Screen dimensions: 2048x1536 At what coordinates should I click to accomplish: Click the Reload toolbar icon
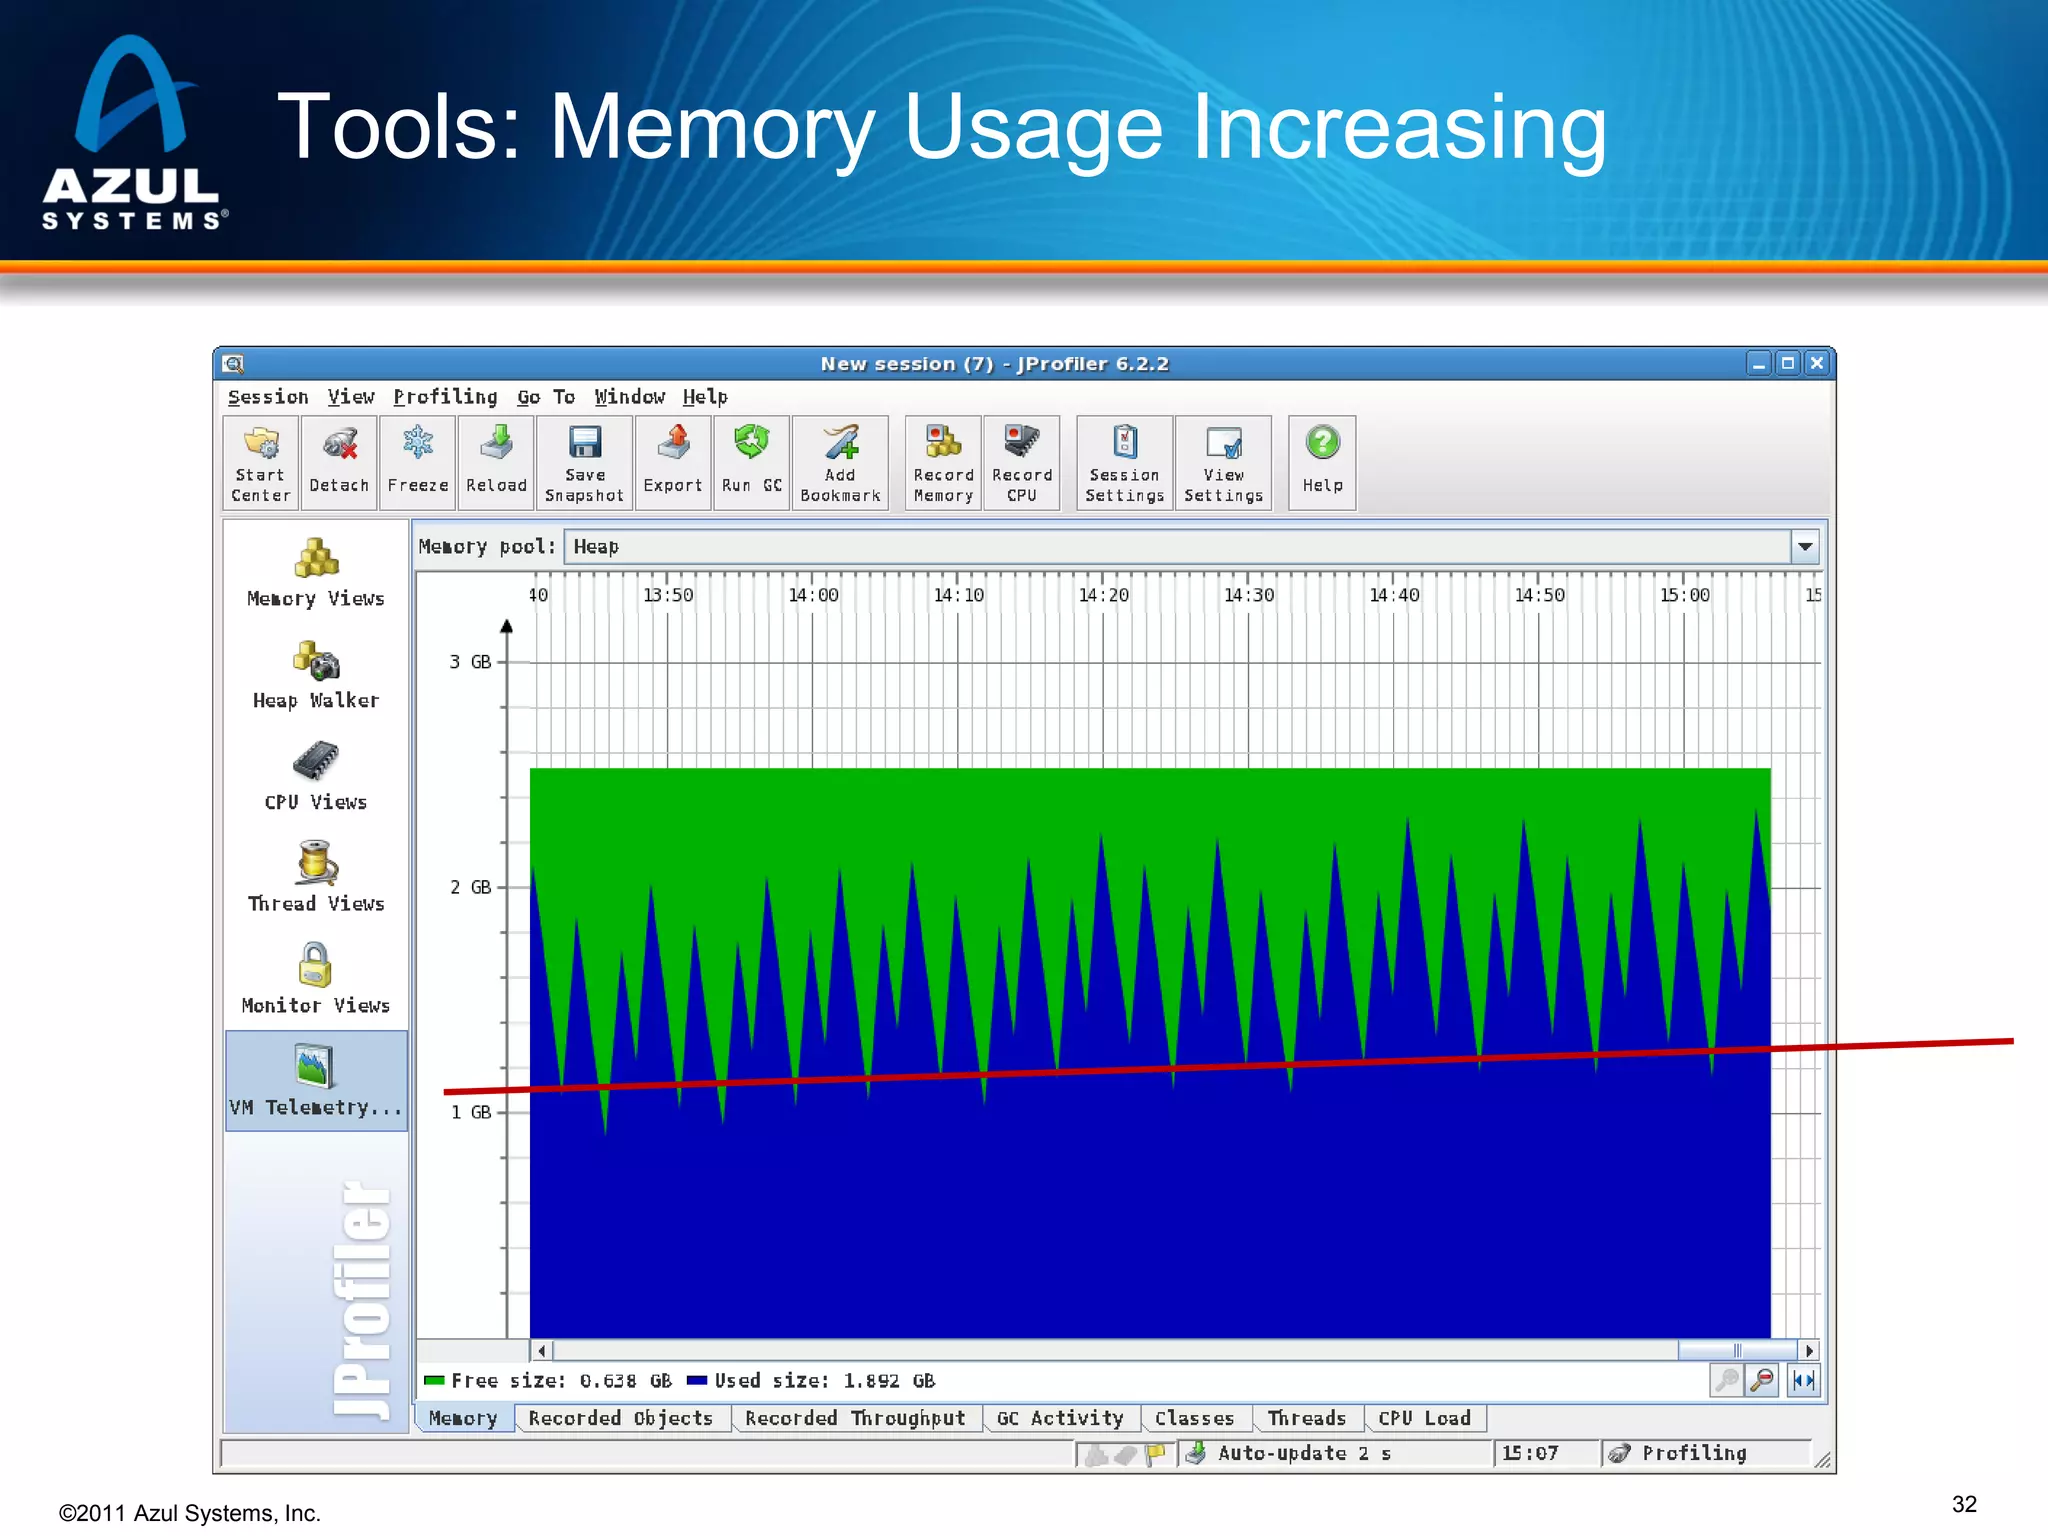[496, 463]
